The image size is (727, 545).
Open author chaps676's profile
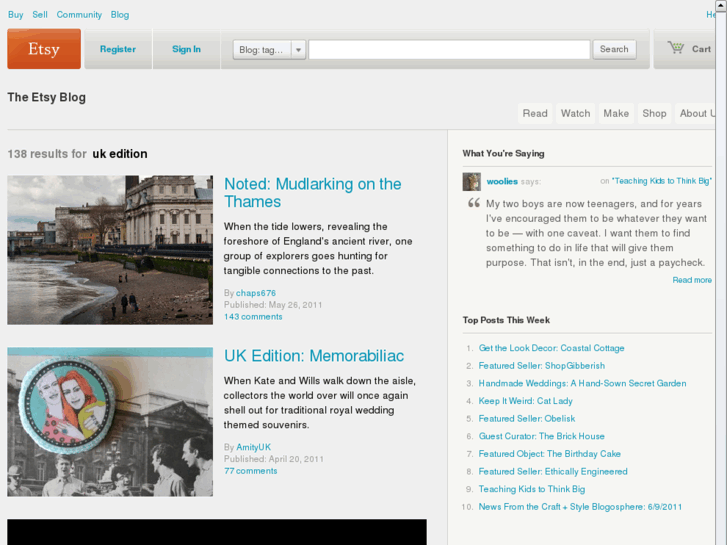click(x=256, y=293)
